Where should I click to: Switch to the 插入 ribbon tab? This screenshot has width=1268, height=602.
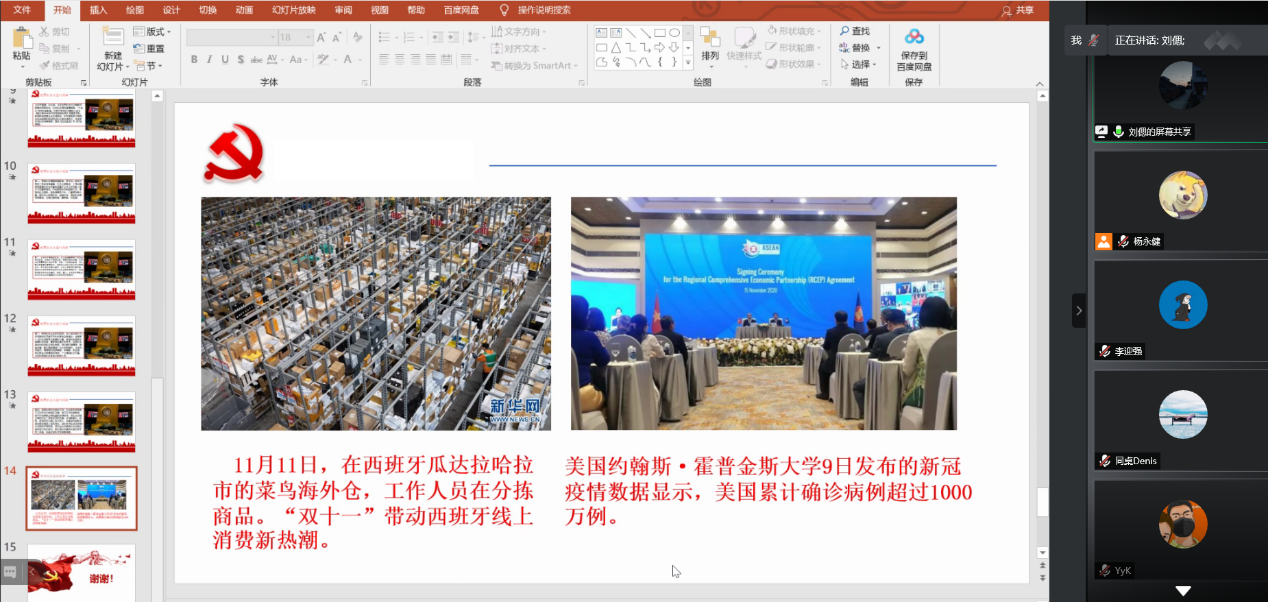(x=98, y=10)
